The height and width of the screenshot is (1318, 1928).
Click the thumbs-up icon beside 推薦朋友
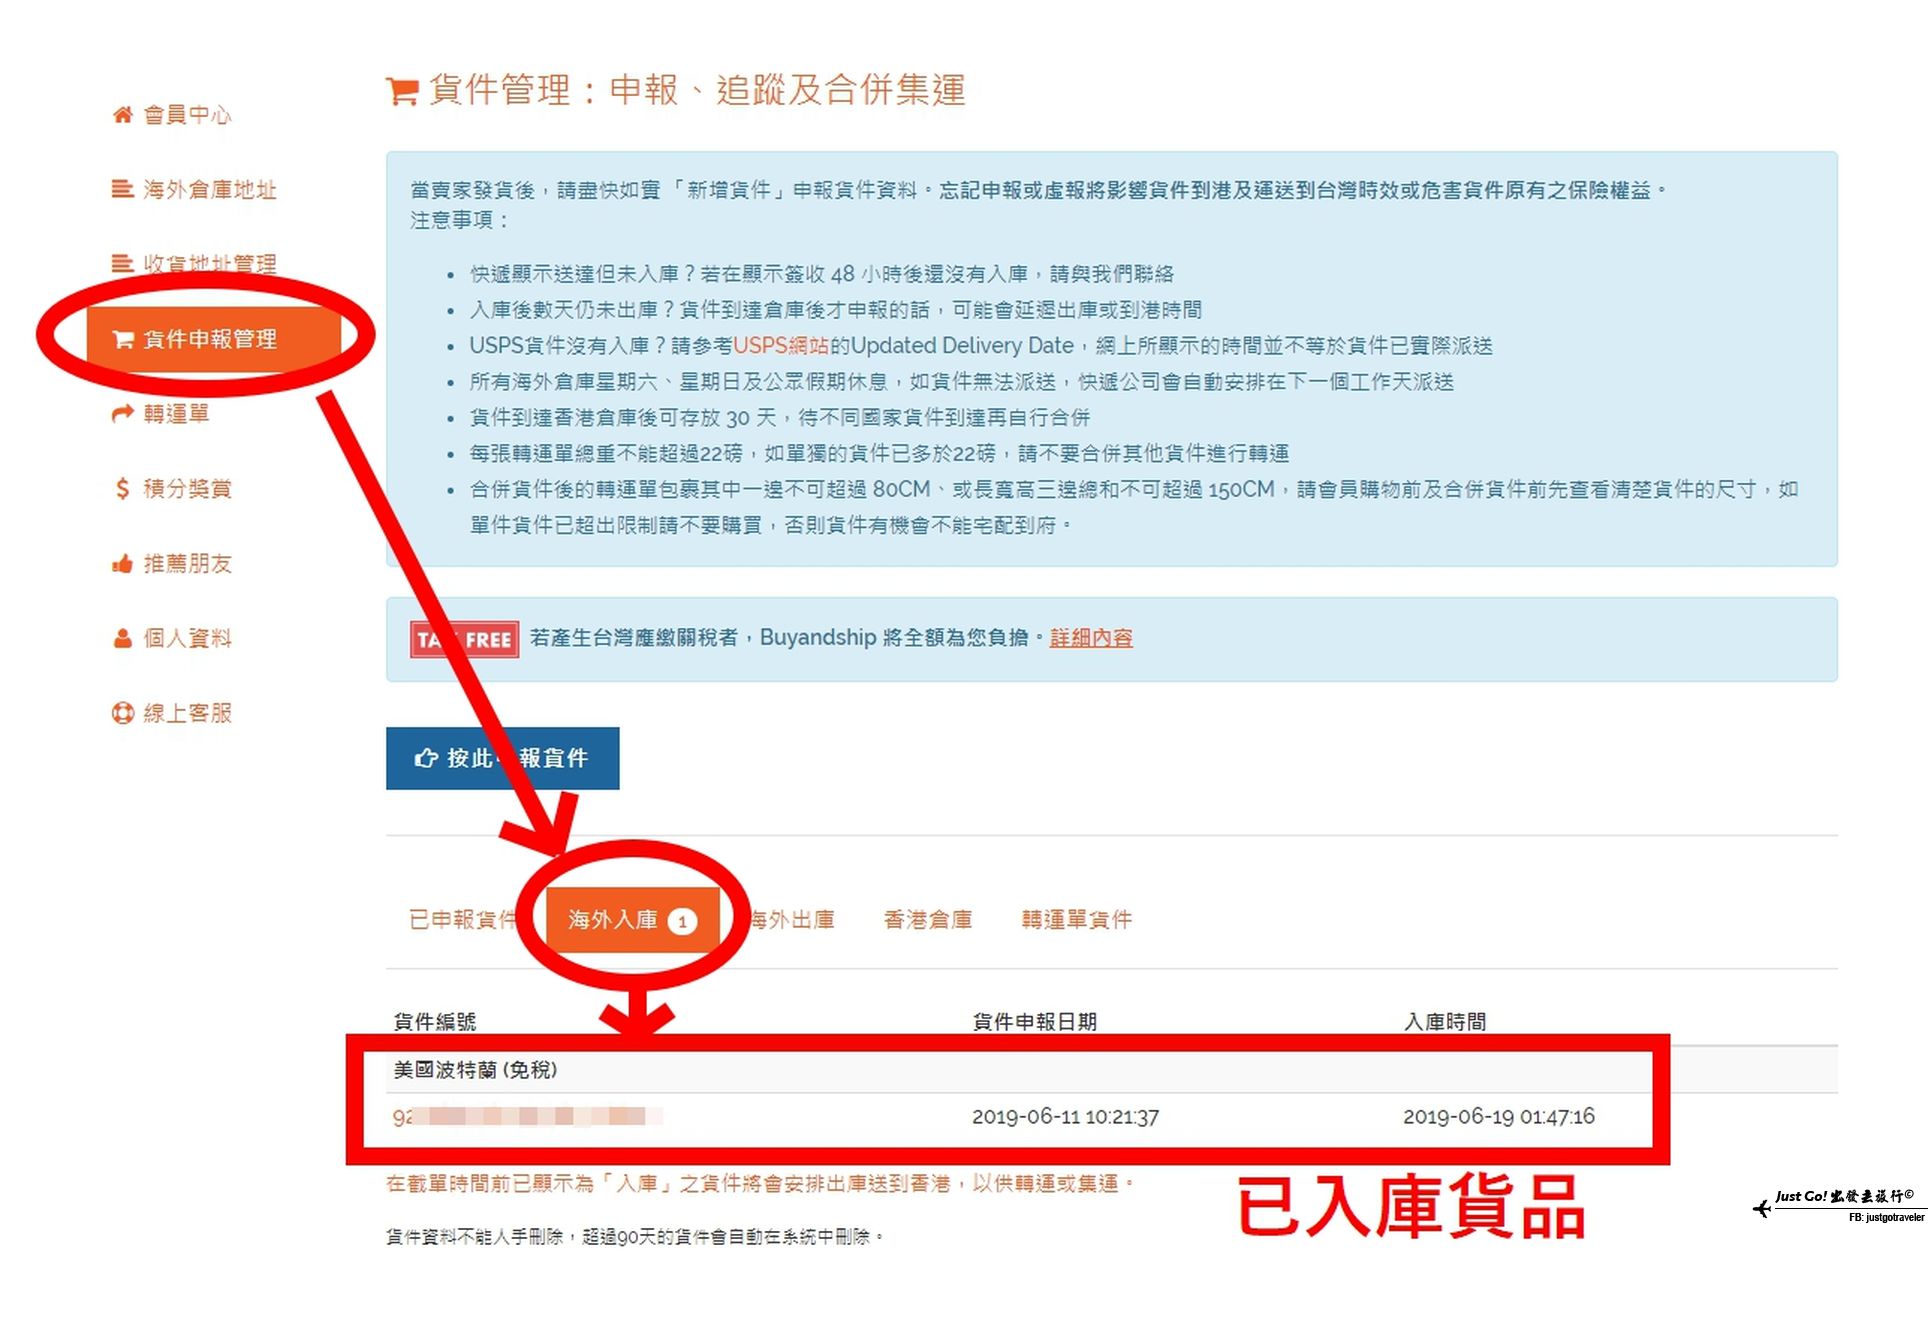[x=122, y=564]
